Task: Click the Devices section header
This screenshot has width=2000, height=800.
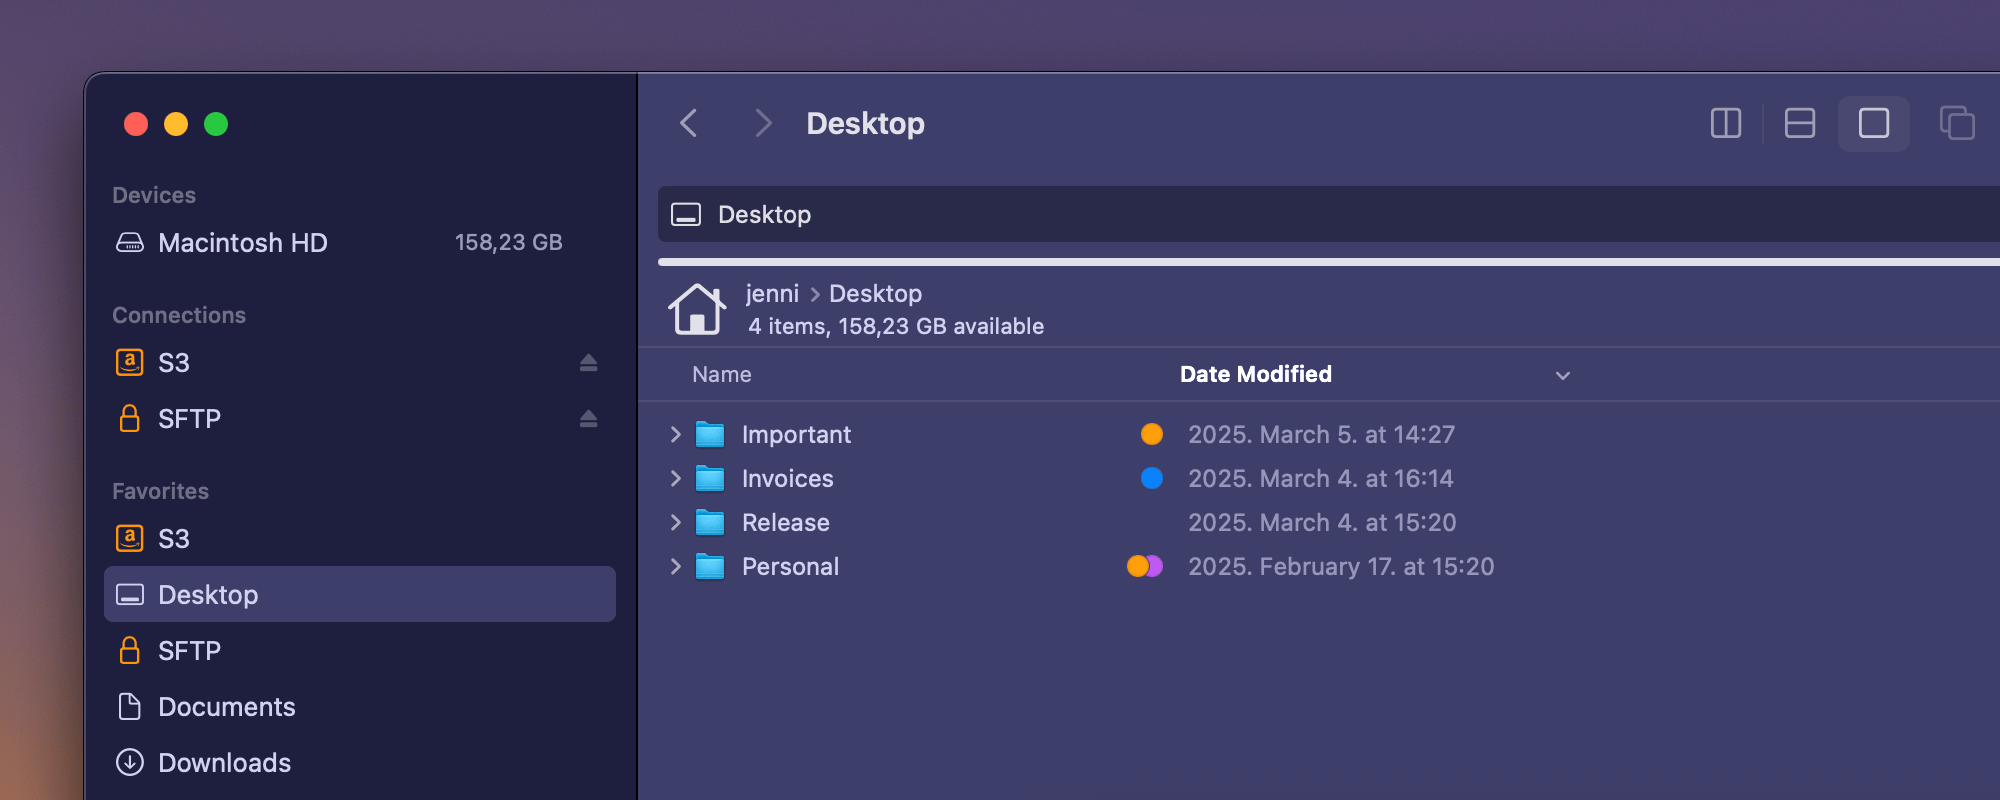Action: (154, 195)
